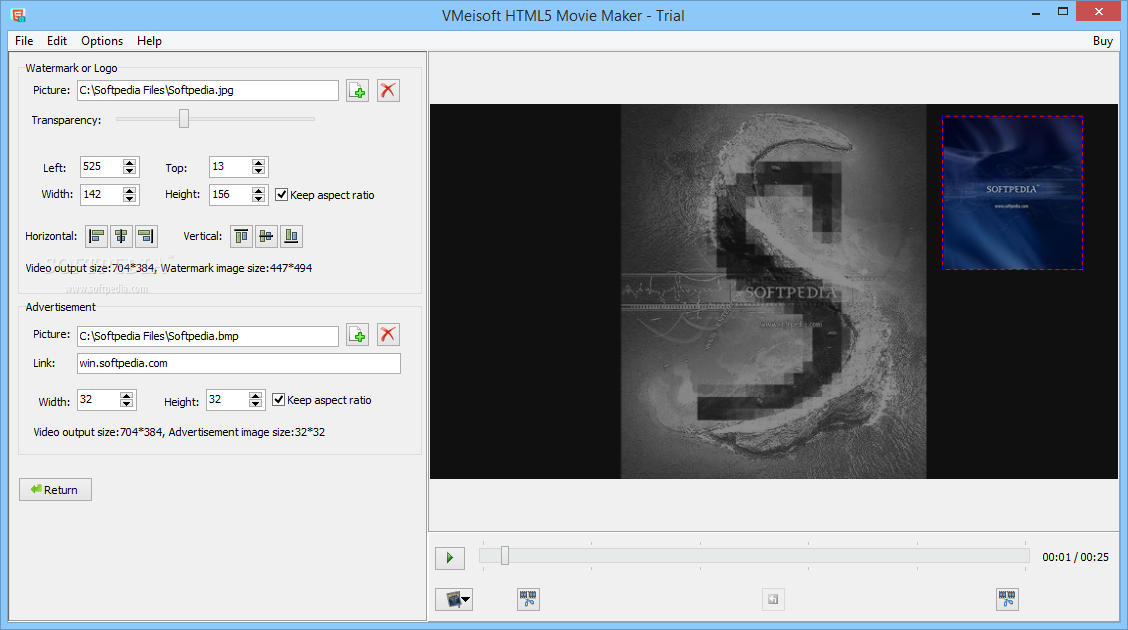The height and width of the screenshot is (630, 1128).
Task: Decrease the watermark Width value
Action: (x=129, y=198)
